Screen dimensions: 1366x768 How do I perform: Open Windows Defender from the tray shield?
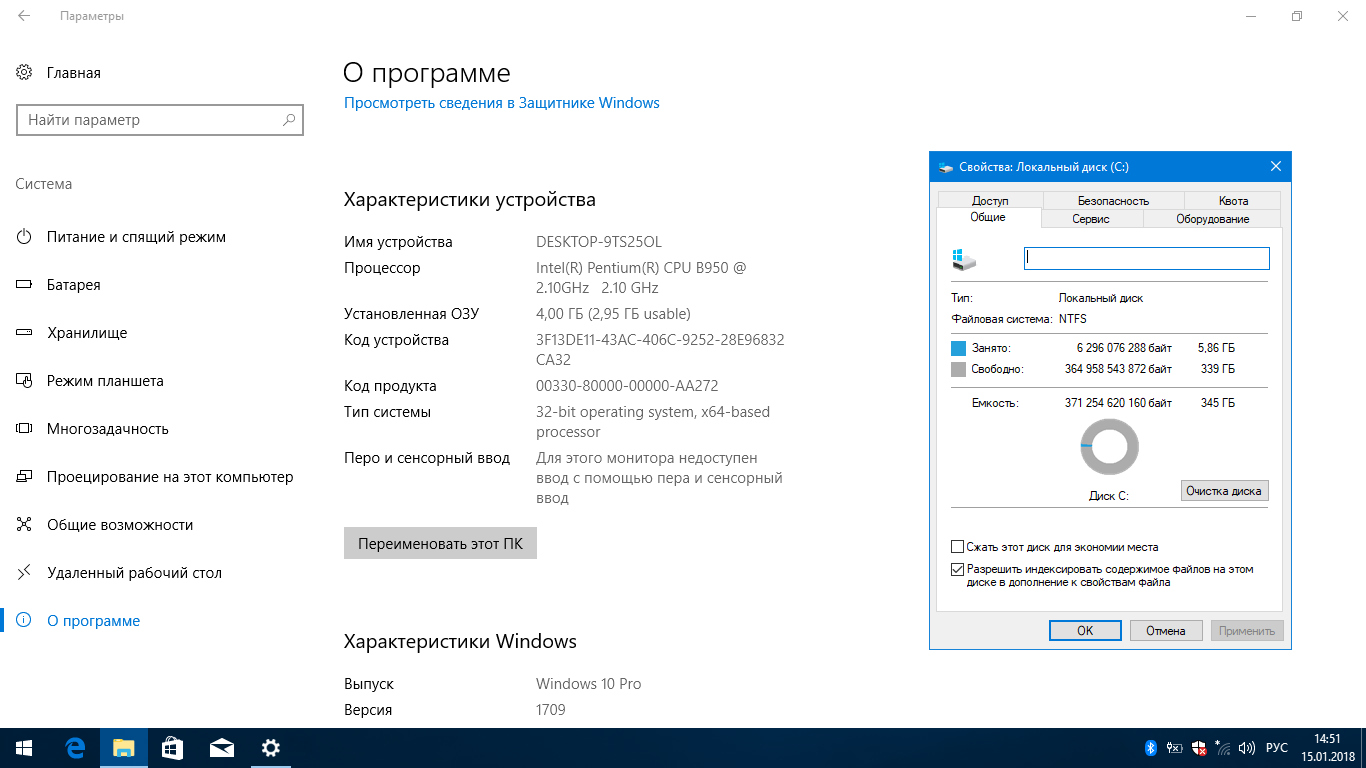(1198, 748)
